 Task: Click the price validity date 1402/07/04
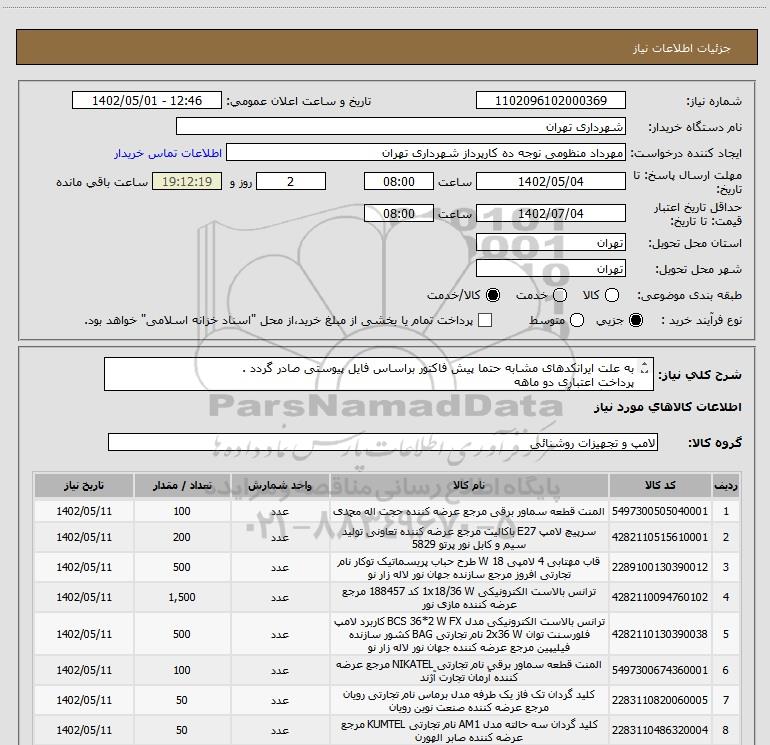coord(550,213)
